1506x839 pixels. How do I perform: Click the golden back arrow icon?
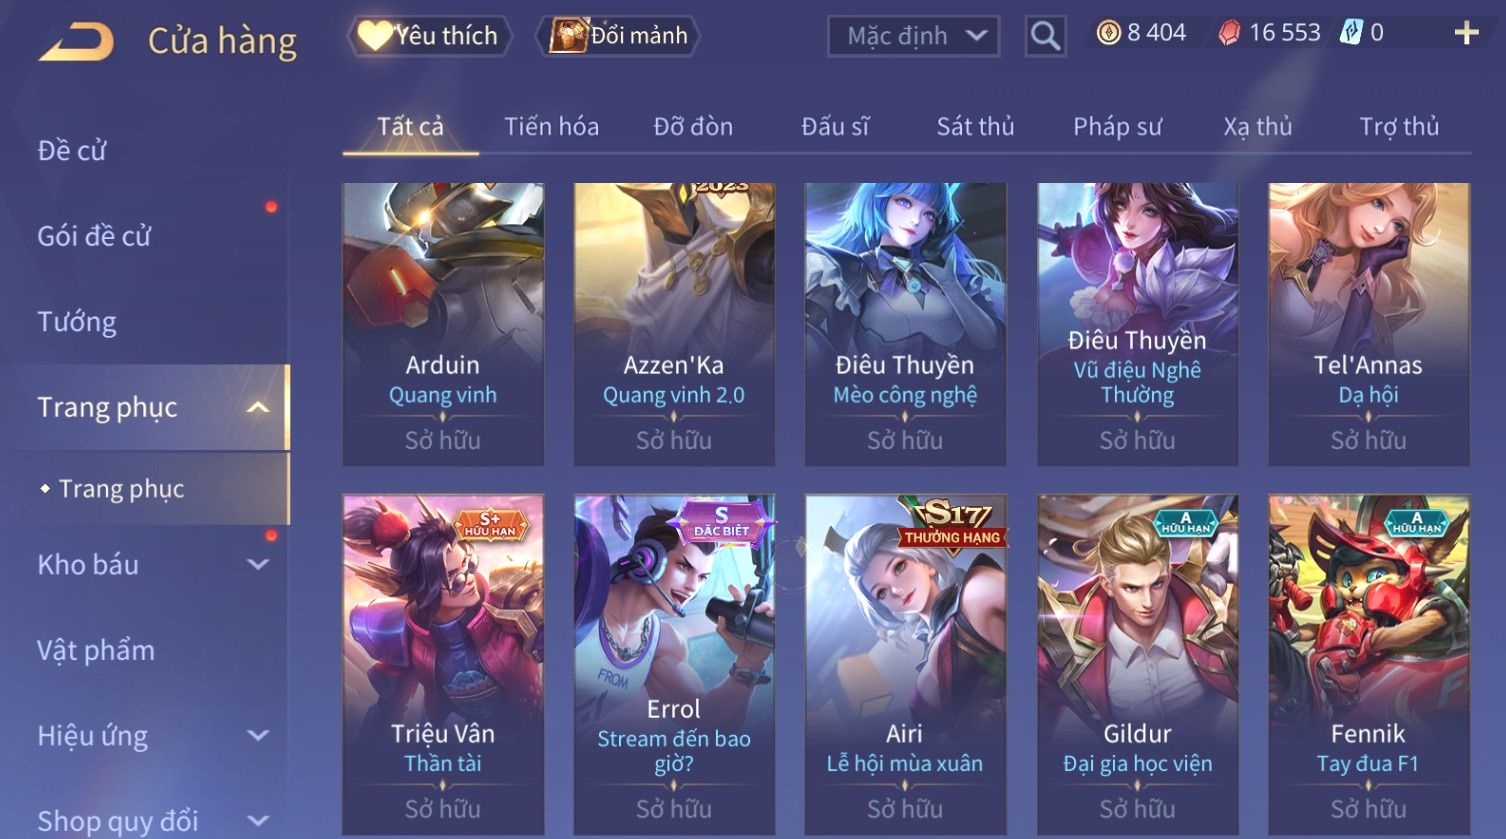(76, 42)
